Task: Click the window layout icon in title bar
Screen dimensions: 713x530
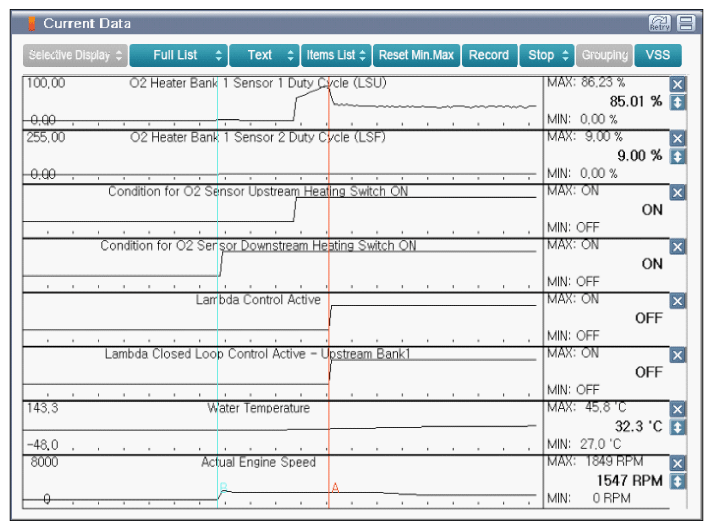Action: (686, 23)
